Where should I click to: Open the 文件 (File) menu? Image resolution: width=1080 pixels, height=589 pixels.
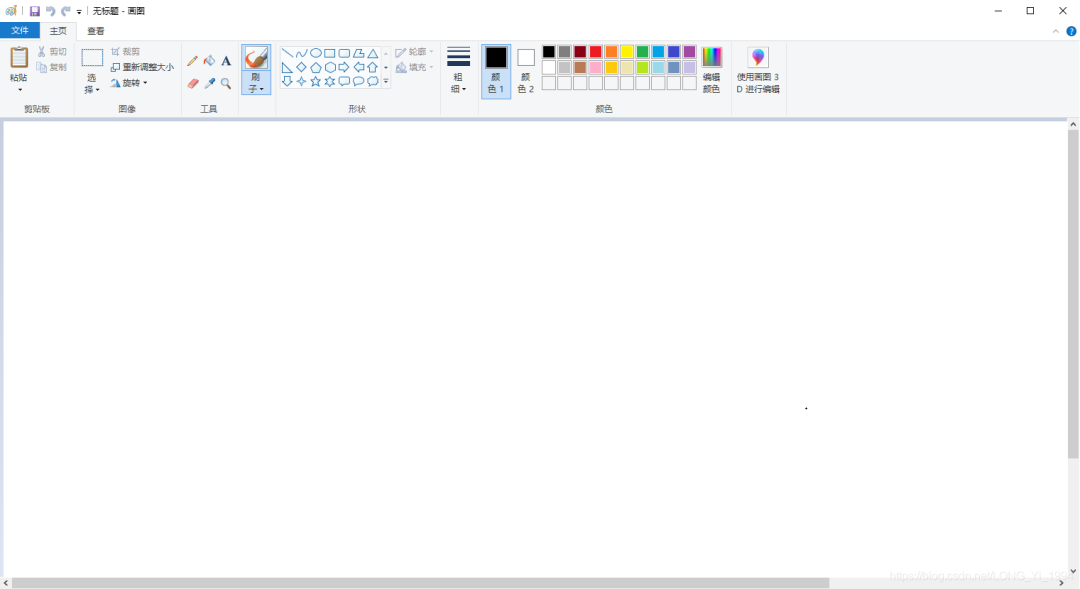20,30
